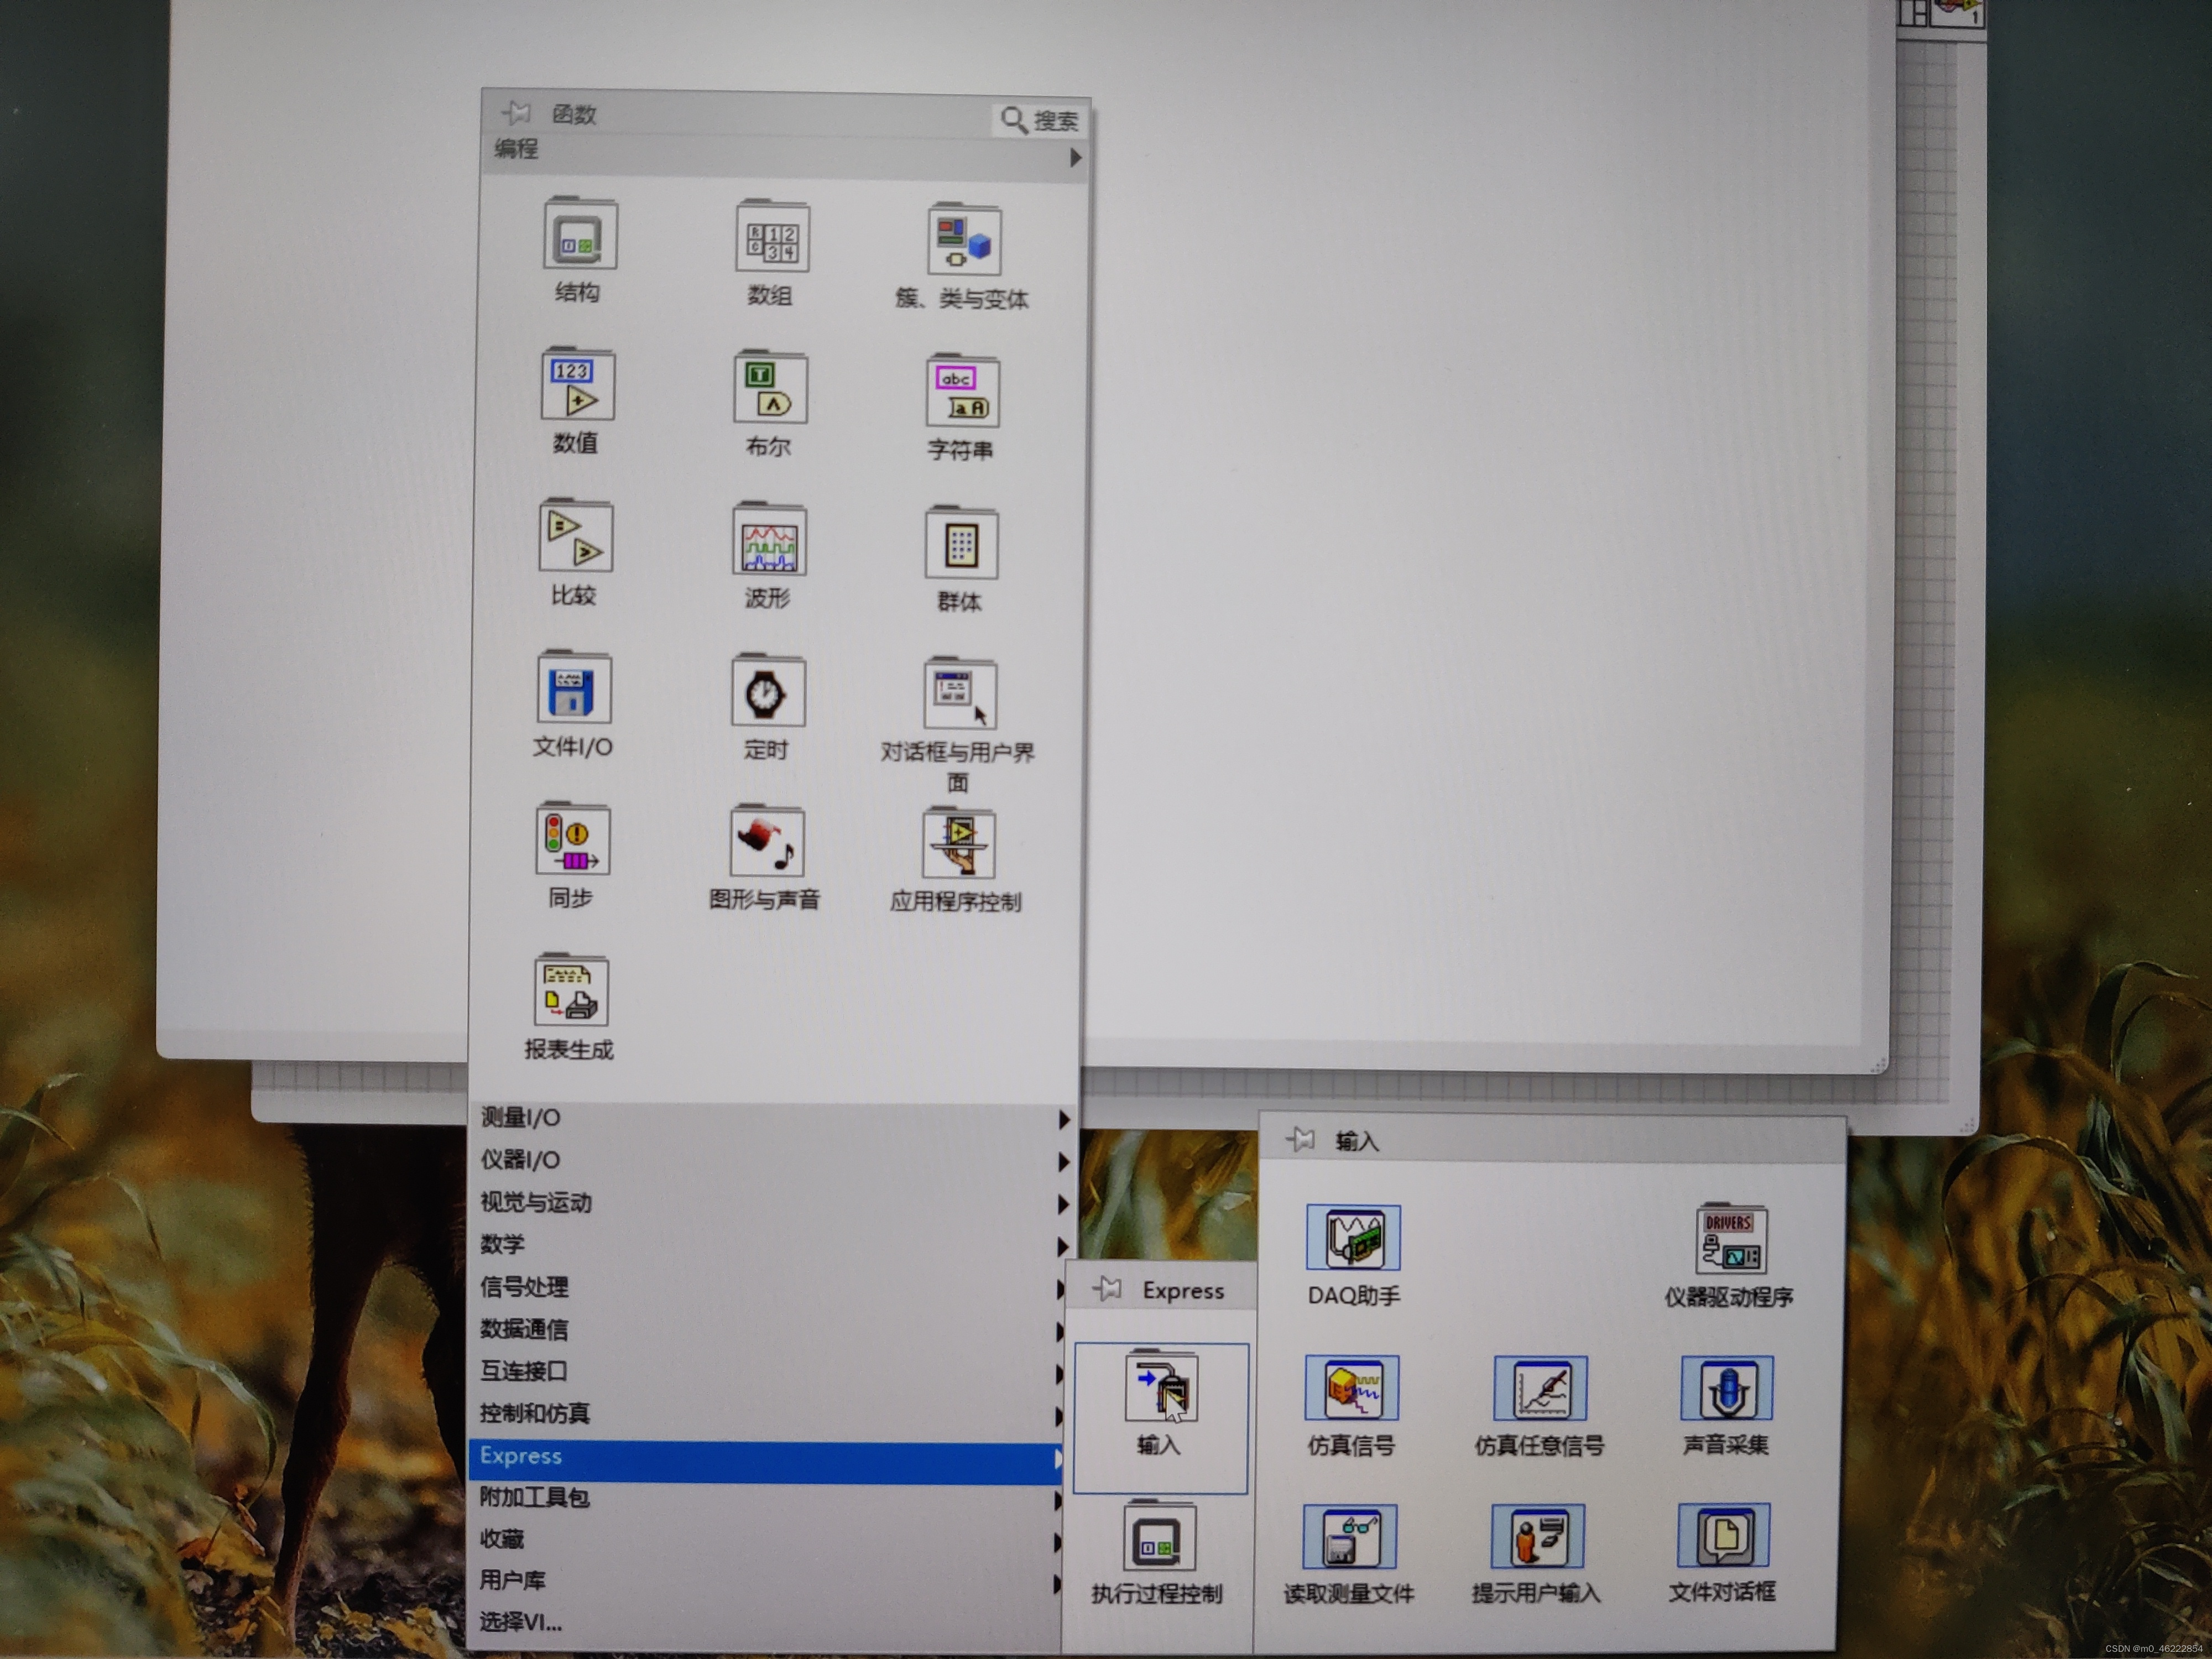2212x1659 pixels.
Task: Select the DAQ助手 Express VI icon
Action: coord(1353,1238)
